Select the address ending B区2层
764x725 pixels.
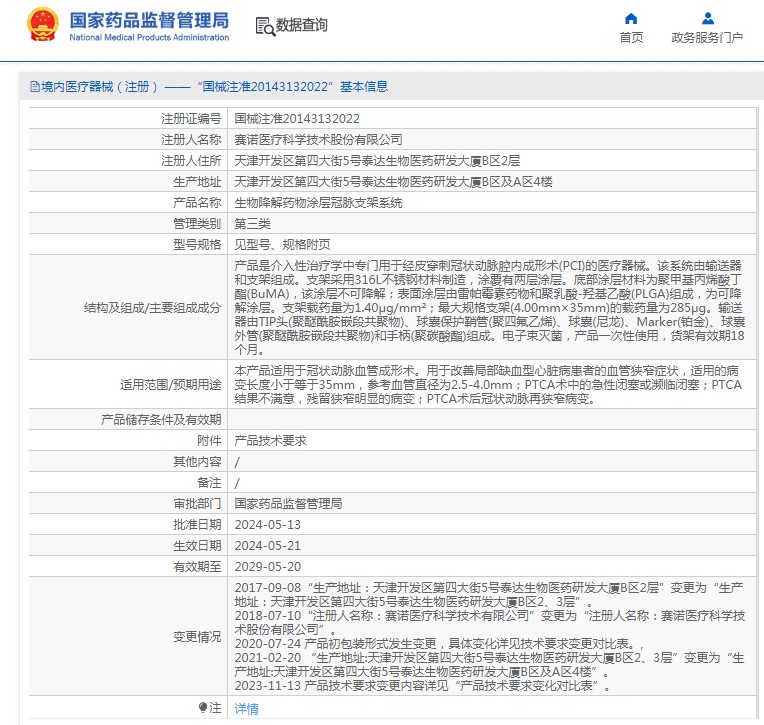[x=377, y=160]
